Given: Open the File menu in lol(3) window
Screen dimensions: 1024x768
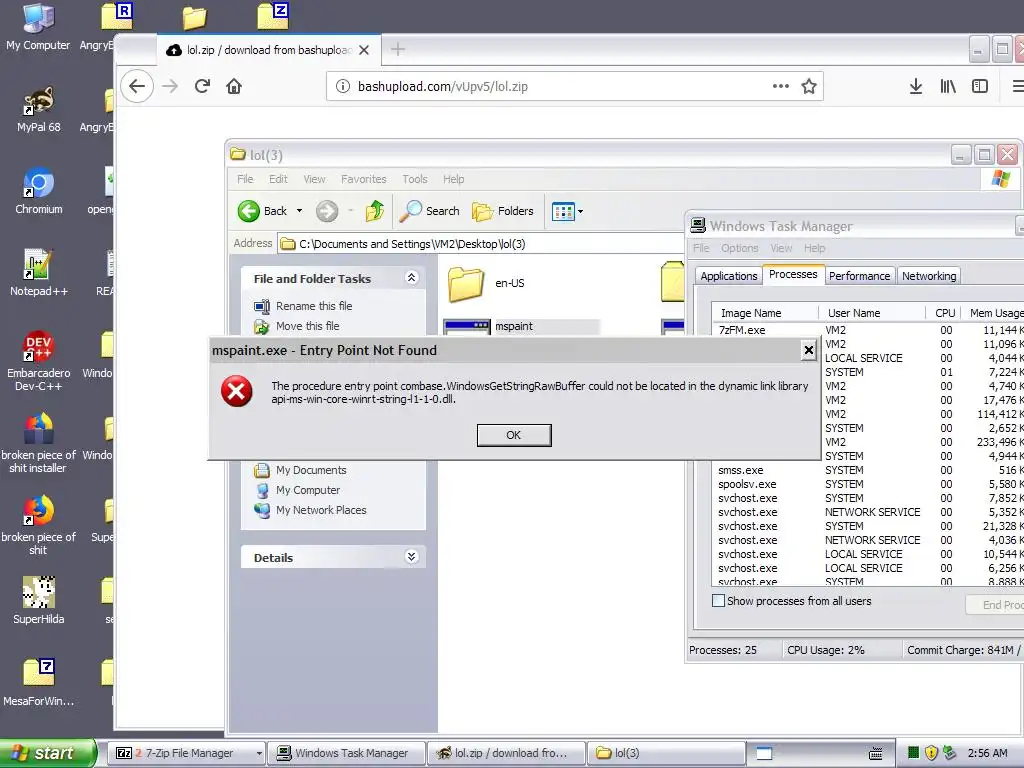Looking at the screenshot, I should point(245,179).
